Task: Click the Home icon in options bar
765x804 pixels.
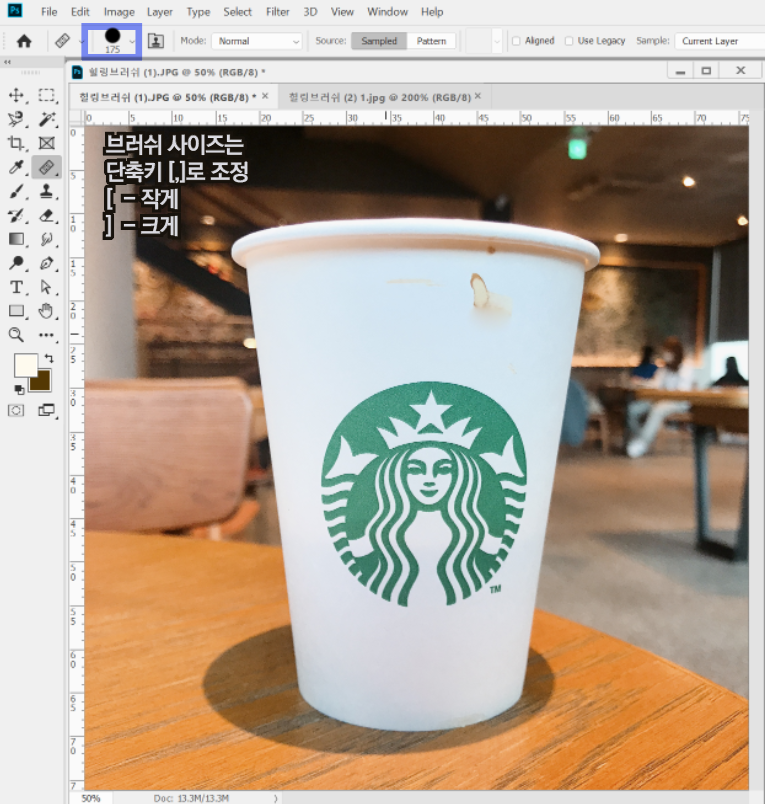Action: click(x=24, y=41)
